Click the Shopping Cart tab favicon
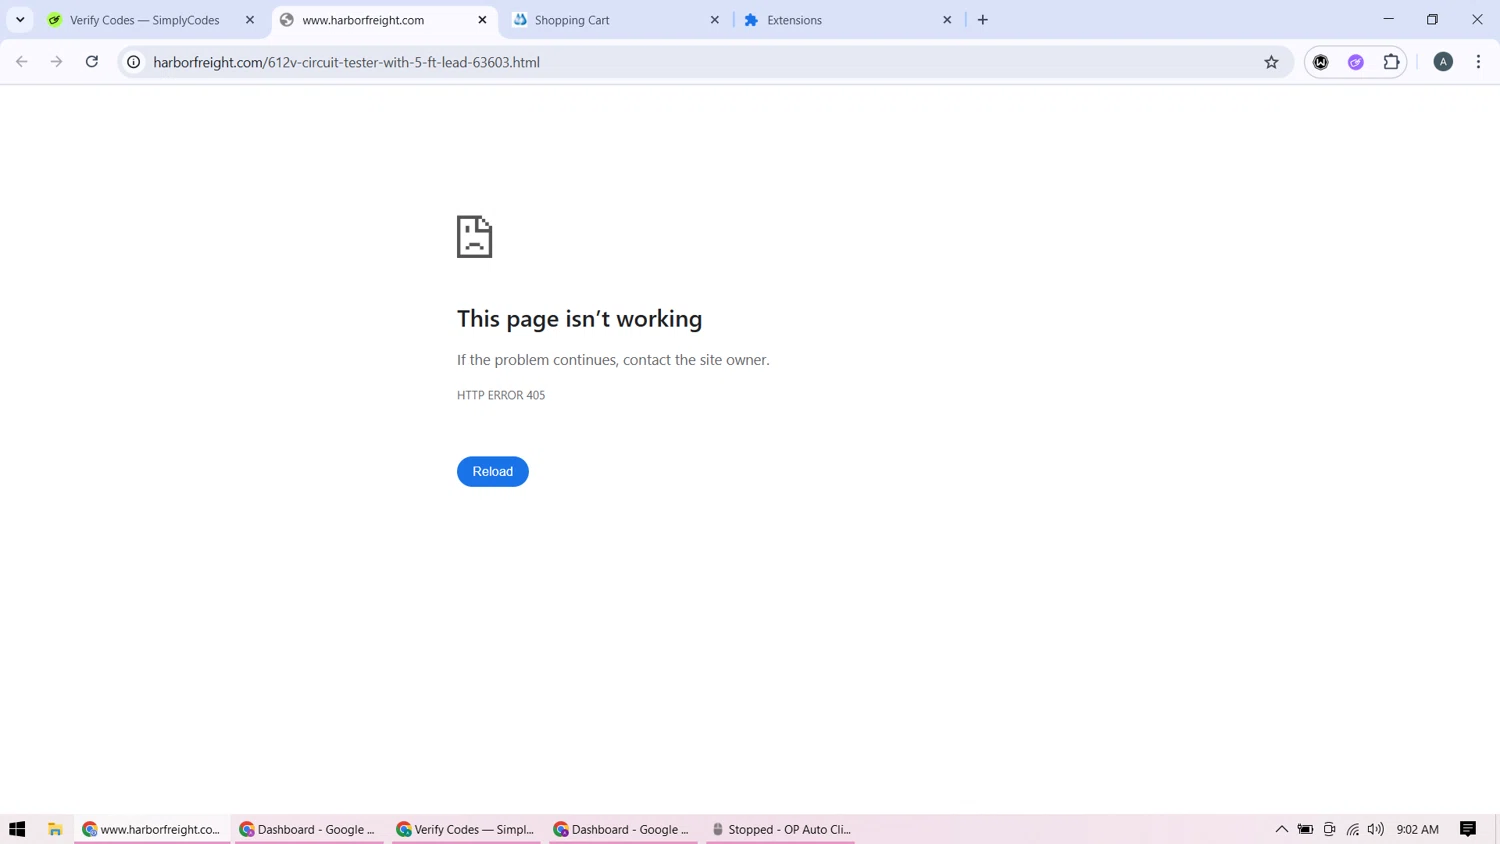The width and height of the screenshot is (1500, 844). 520,20
